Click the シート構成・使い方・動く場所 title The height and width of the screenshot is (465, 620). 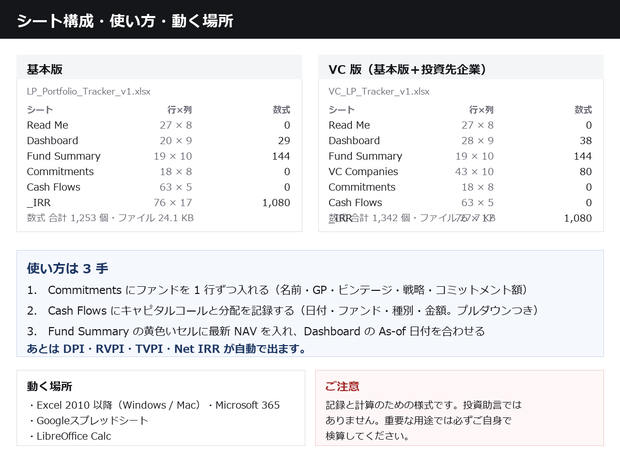(125, 21)
